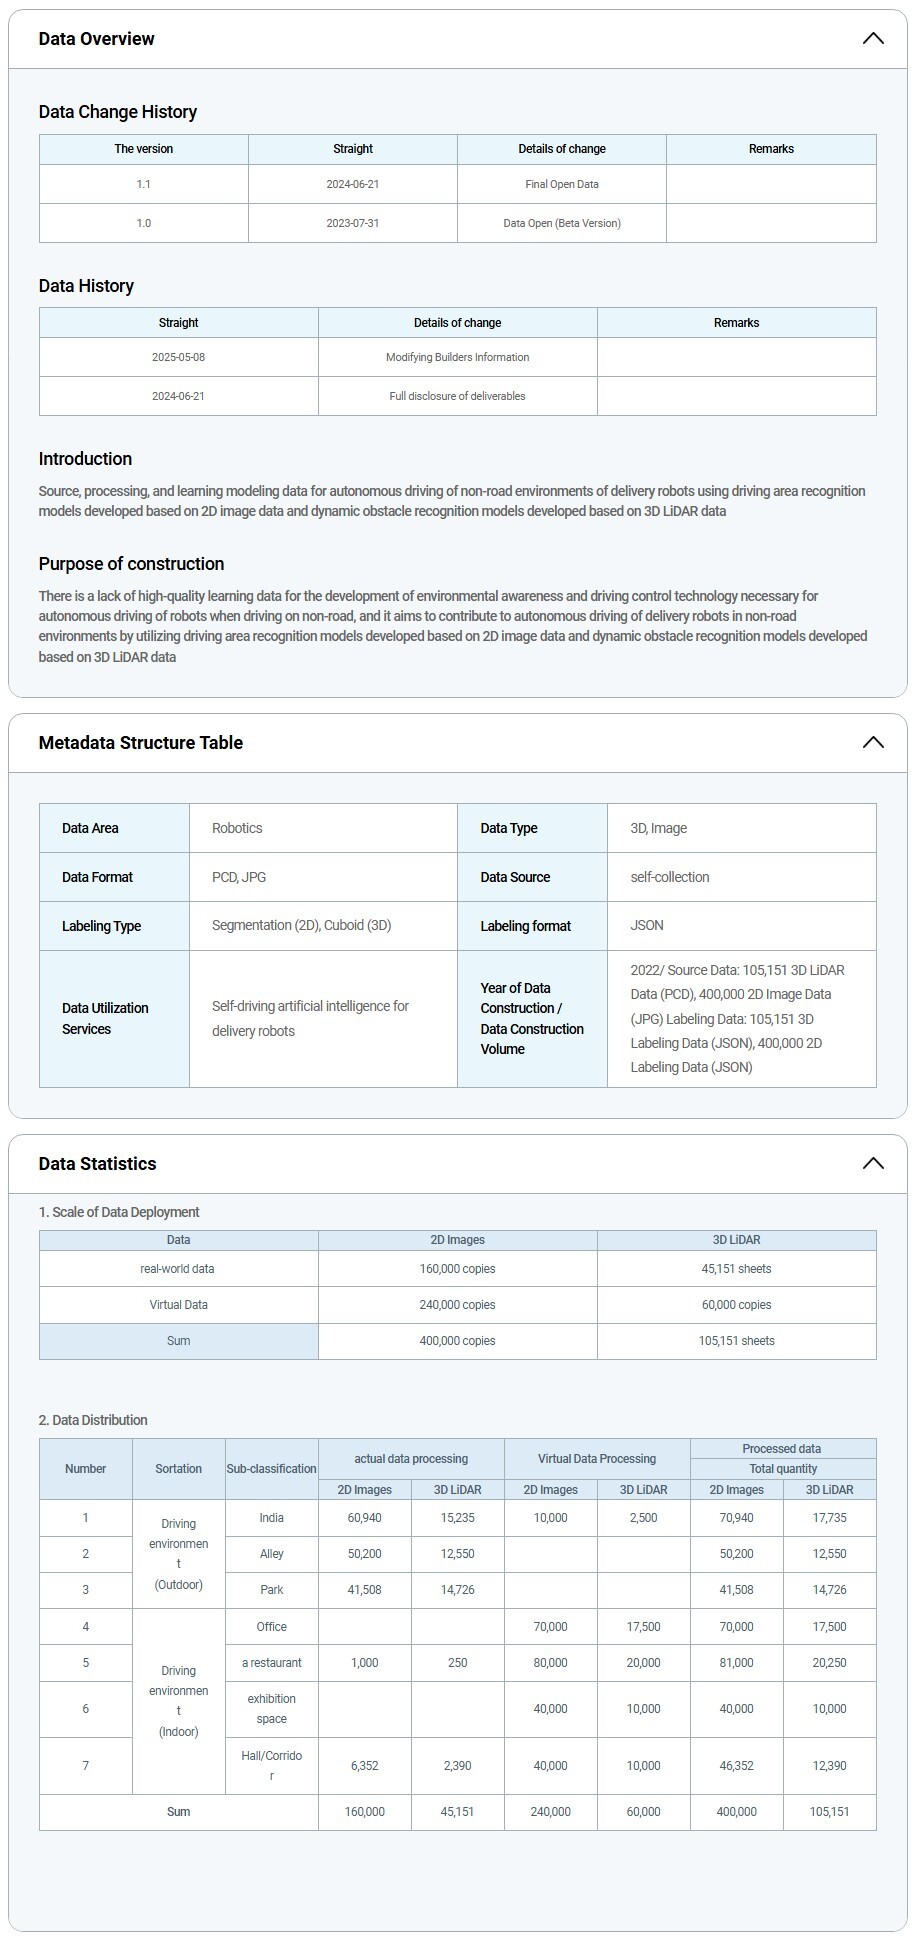Collapse the Metadata Structure Table chevron
913x1940 pixels.
[x=872, y=742]
